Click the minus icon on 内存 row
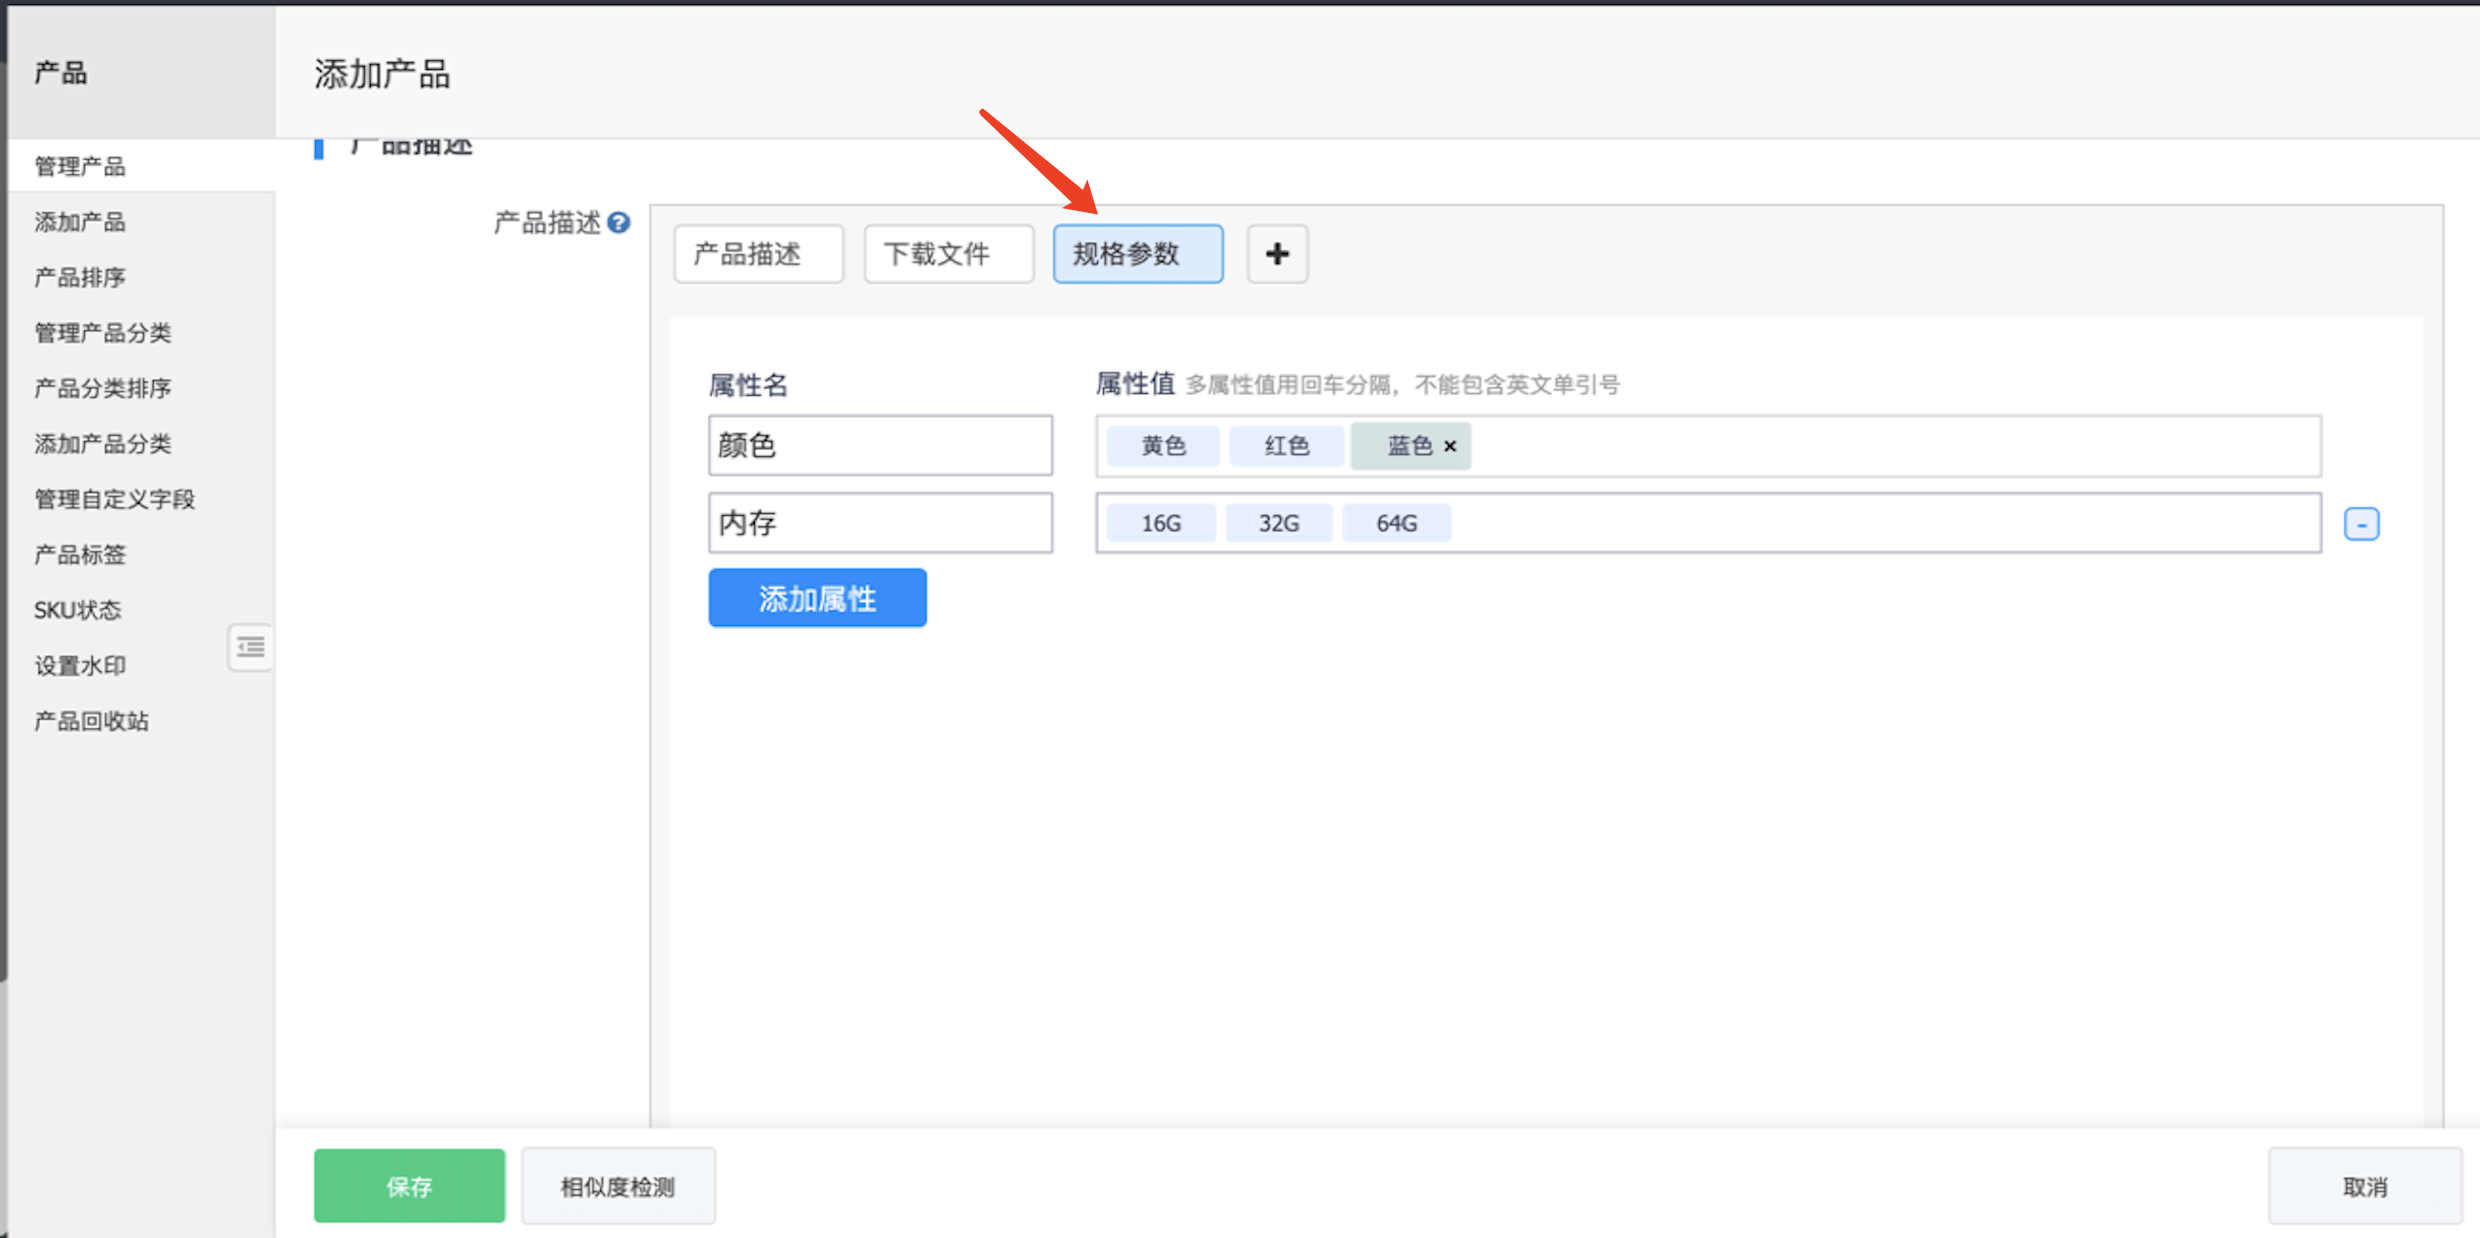The height and width of the screenshot is (1238, 2480). 2361,524
